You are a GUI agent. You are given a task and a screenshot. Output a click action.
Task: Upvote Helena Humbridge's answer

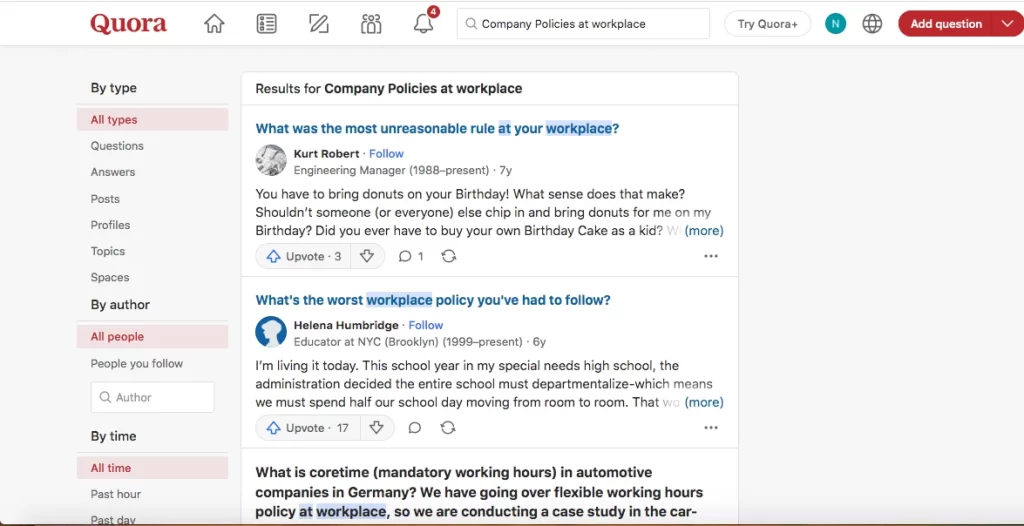pyautogui.click(x=308, y=428)
